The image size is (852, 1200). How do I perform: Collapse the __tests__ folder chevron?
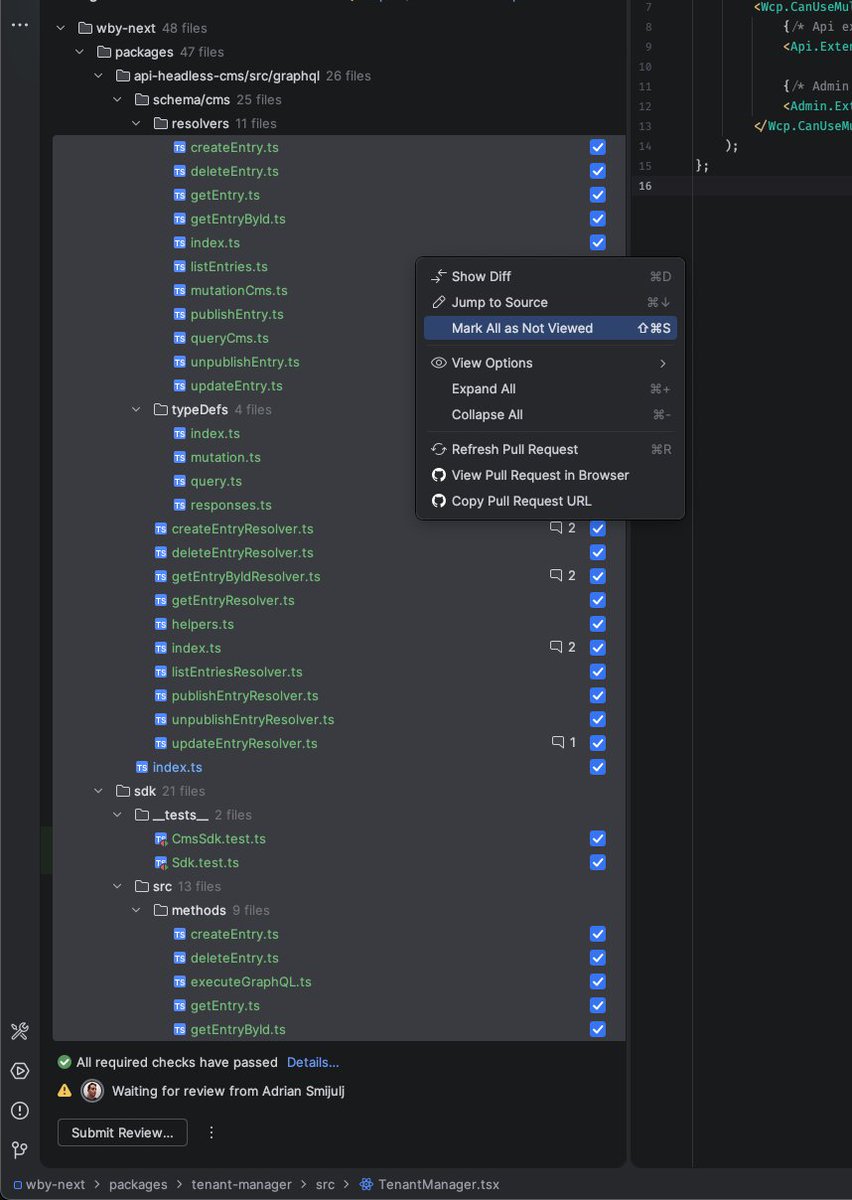tap(118, 815)
